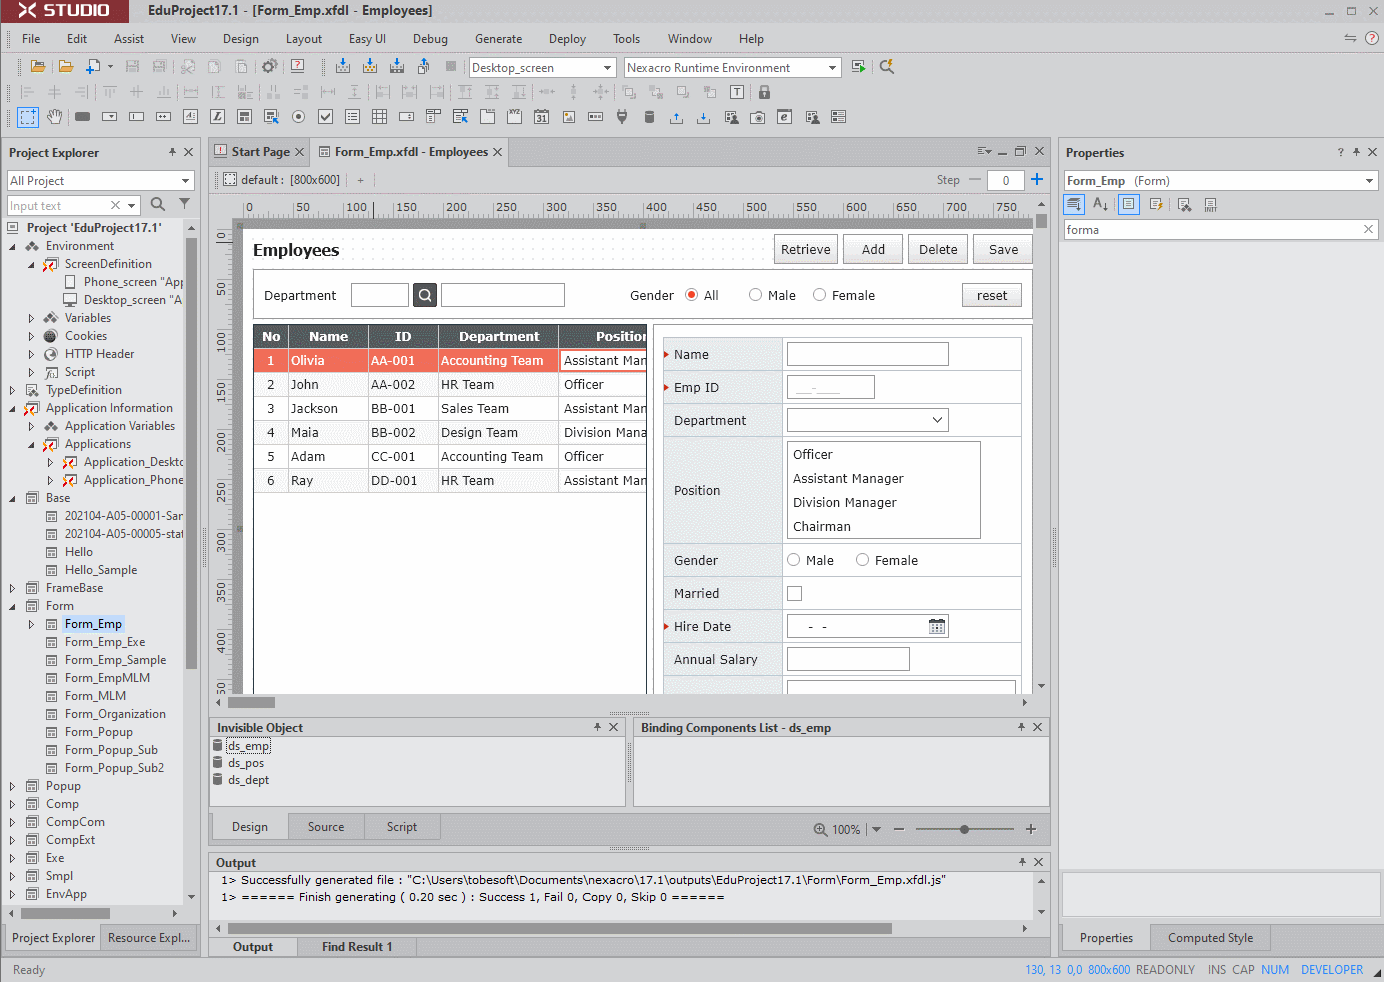Select the Hand pan tool in the toolbar
1384x982 pixels.
pos(55,117)
